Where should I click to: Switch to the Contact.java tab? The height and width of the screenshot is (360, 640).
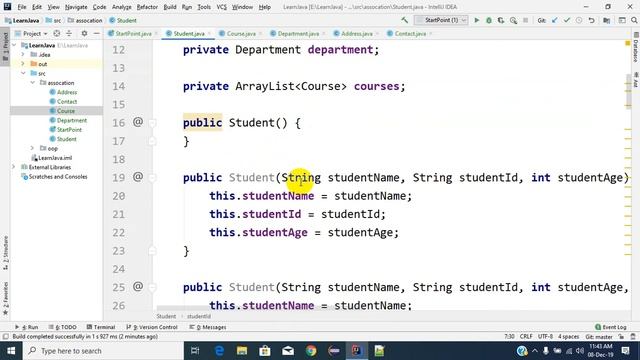[410, 33]
